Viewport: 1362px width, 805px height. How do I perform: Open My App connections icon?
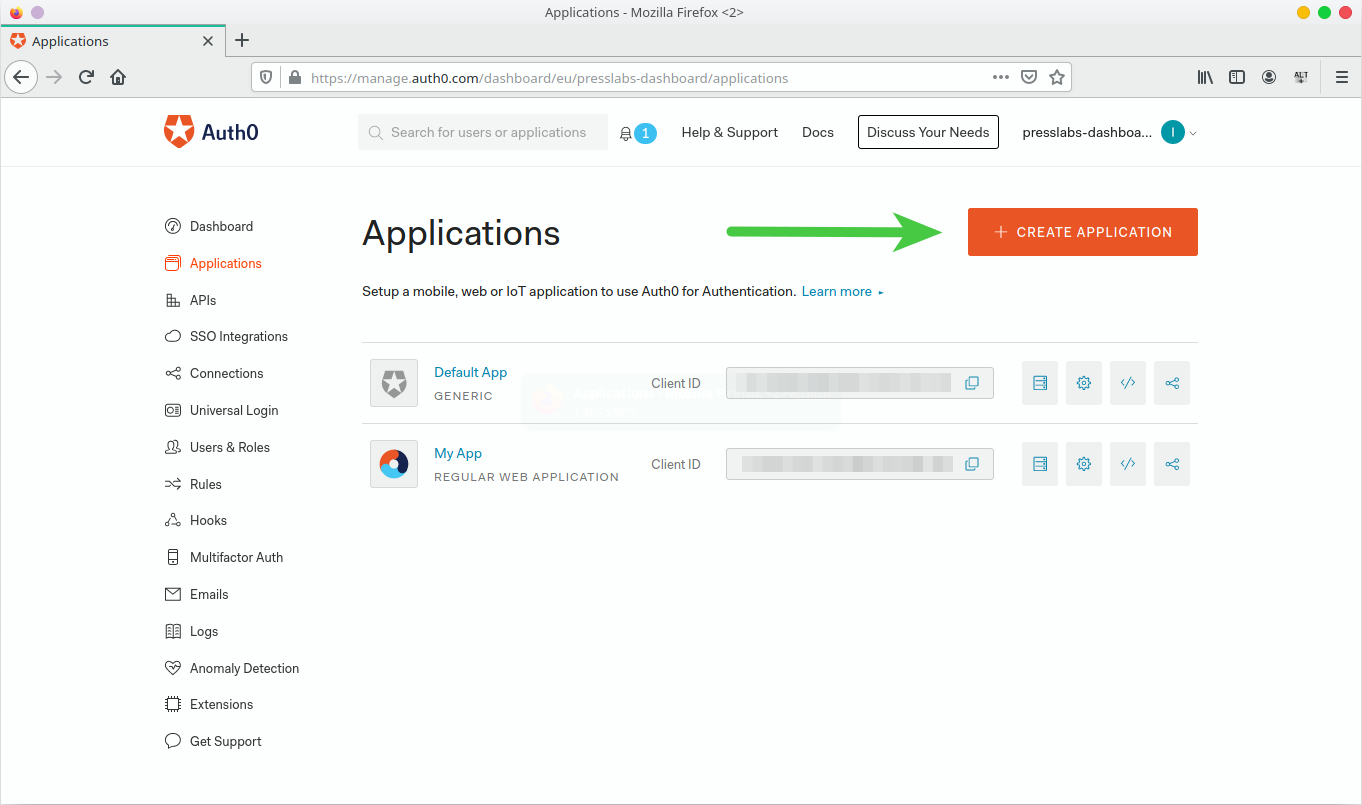[x=1172, y=464]
